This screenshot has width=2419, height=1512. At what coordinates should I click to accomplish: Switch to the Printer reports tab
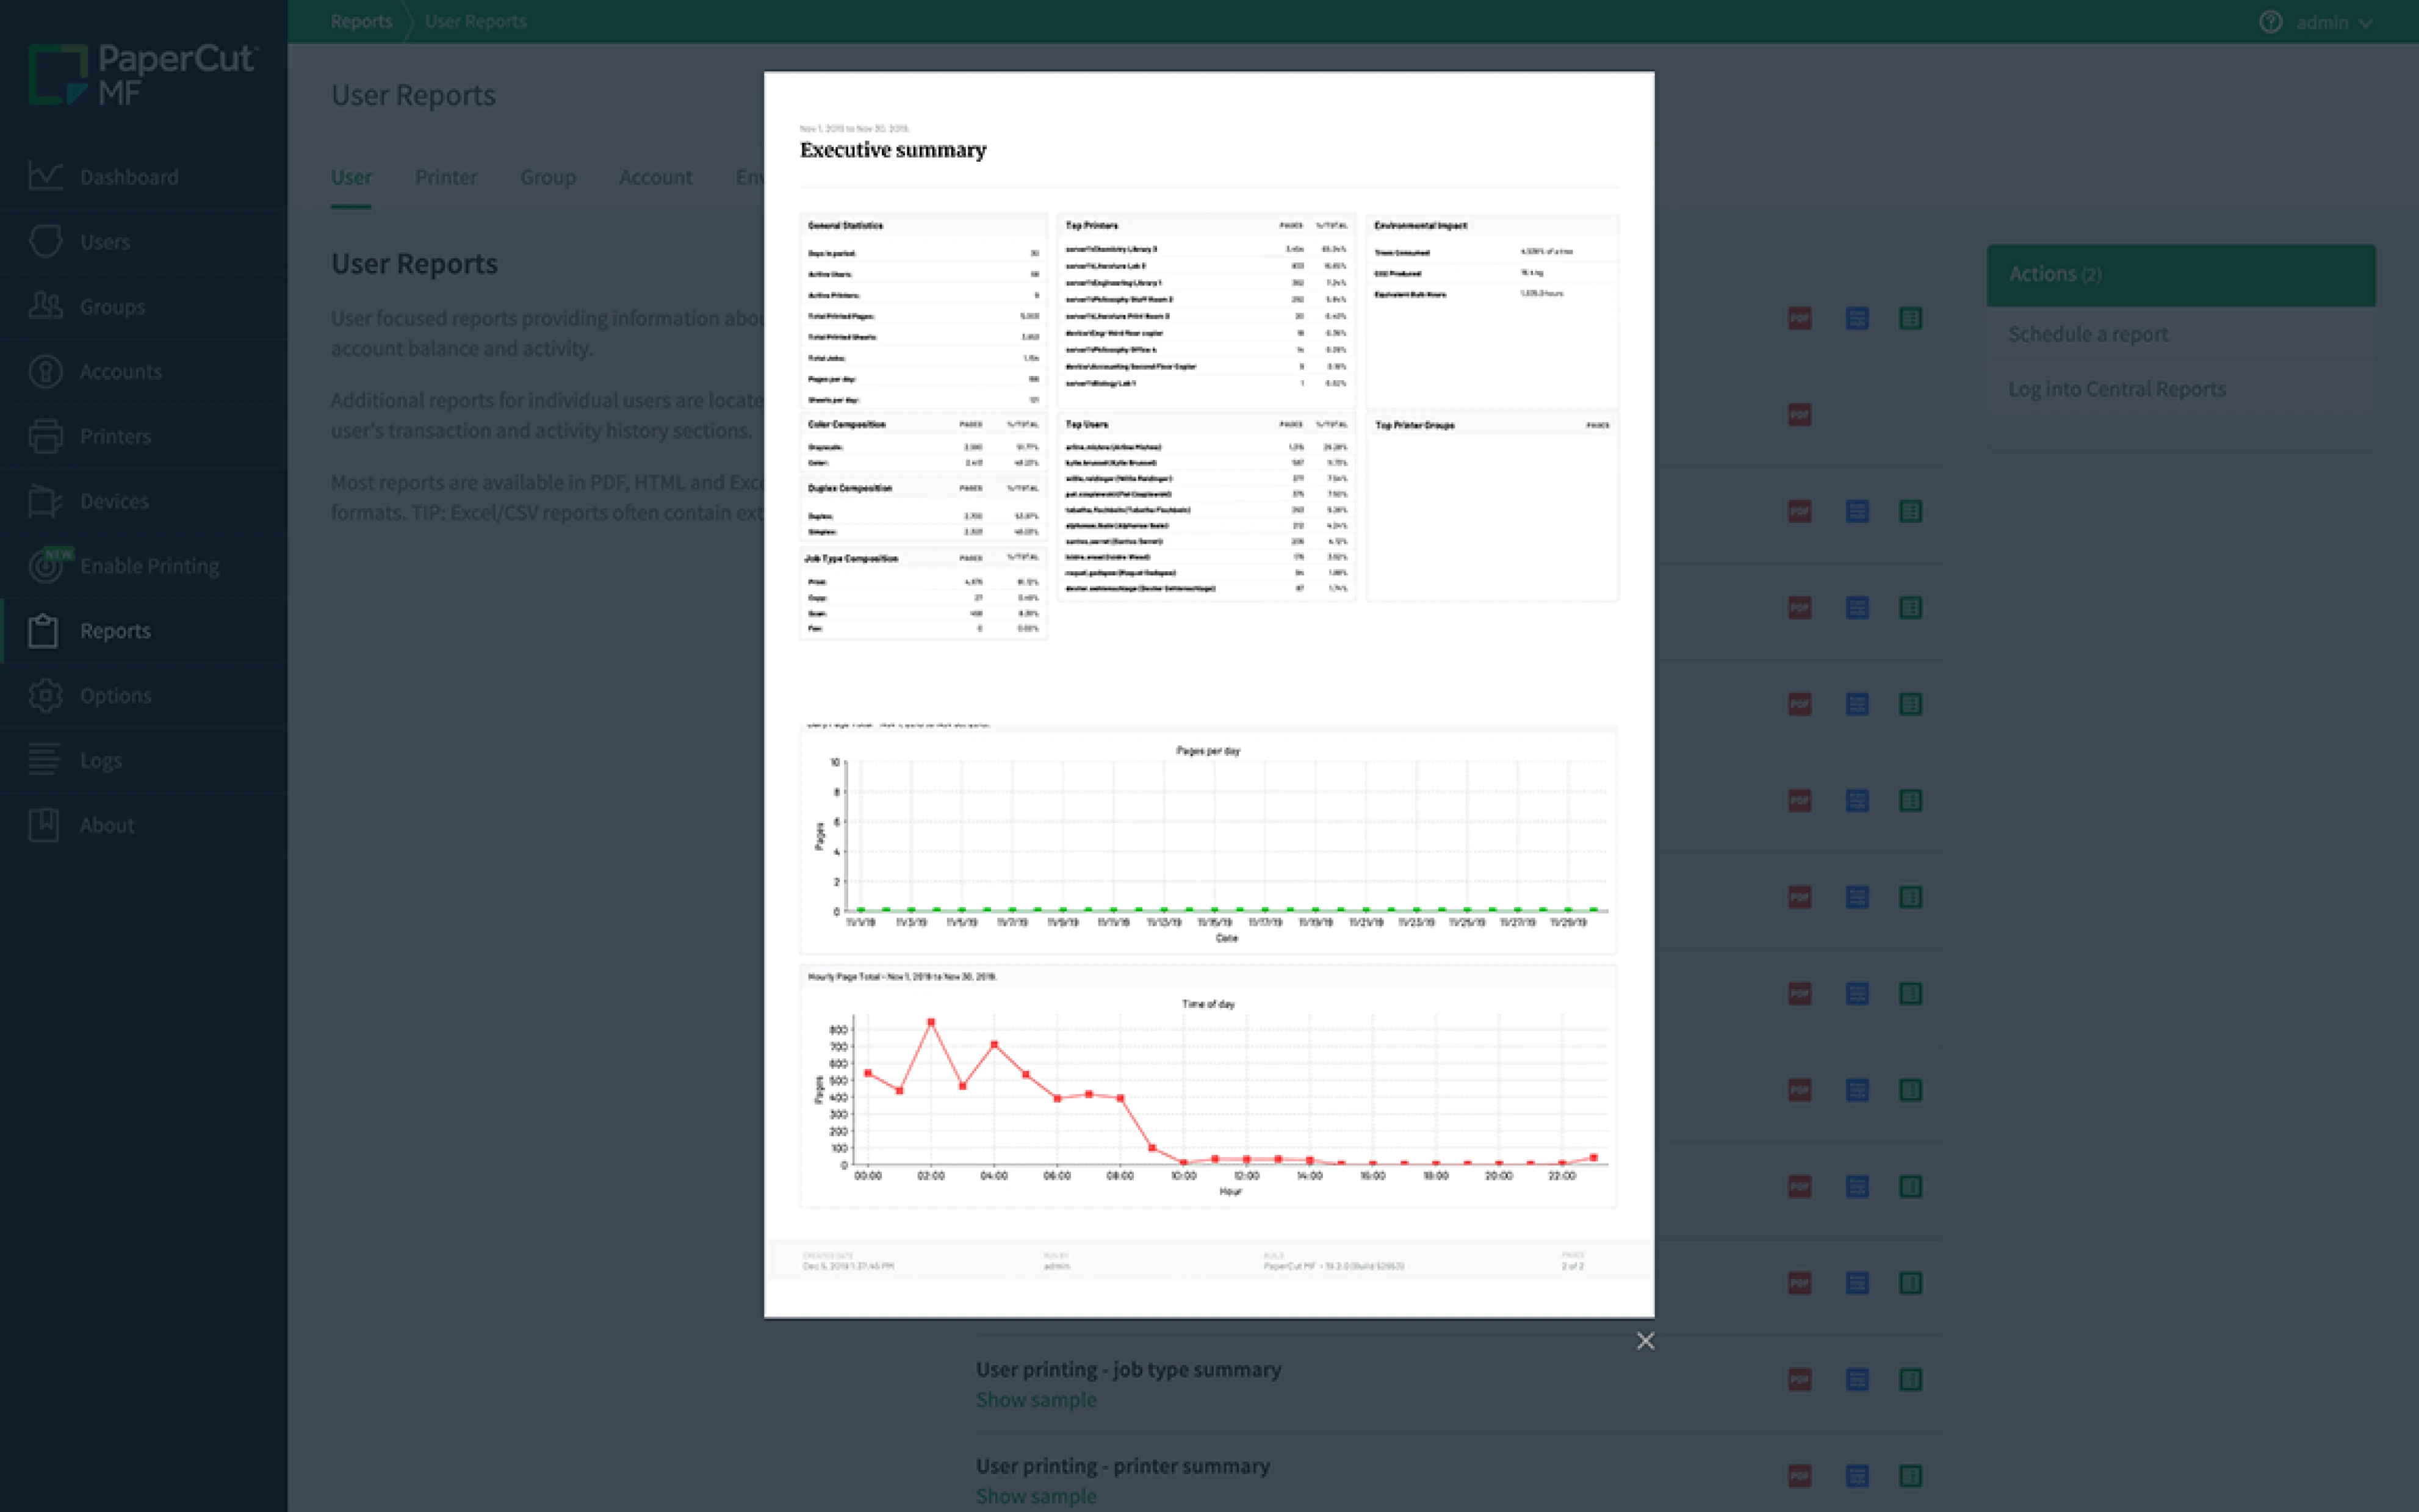tap(445, 177)
